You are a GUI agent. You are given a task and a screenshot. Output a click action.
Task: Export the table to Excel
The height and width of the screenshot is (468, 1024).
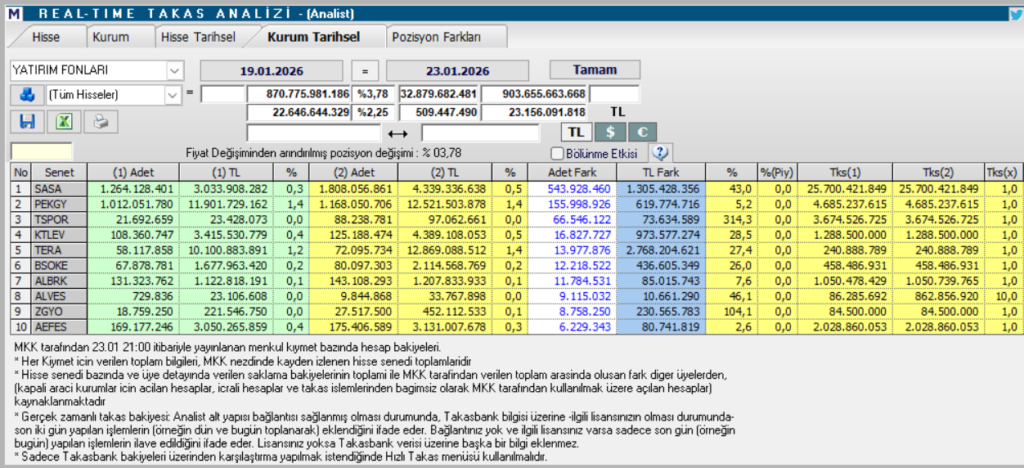64,121
